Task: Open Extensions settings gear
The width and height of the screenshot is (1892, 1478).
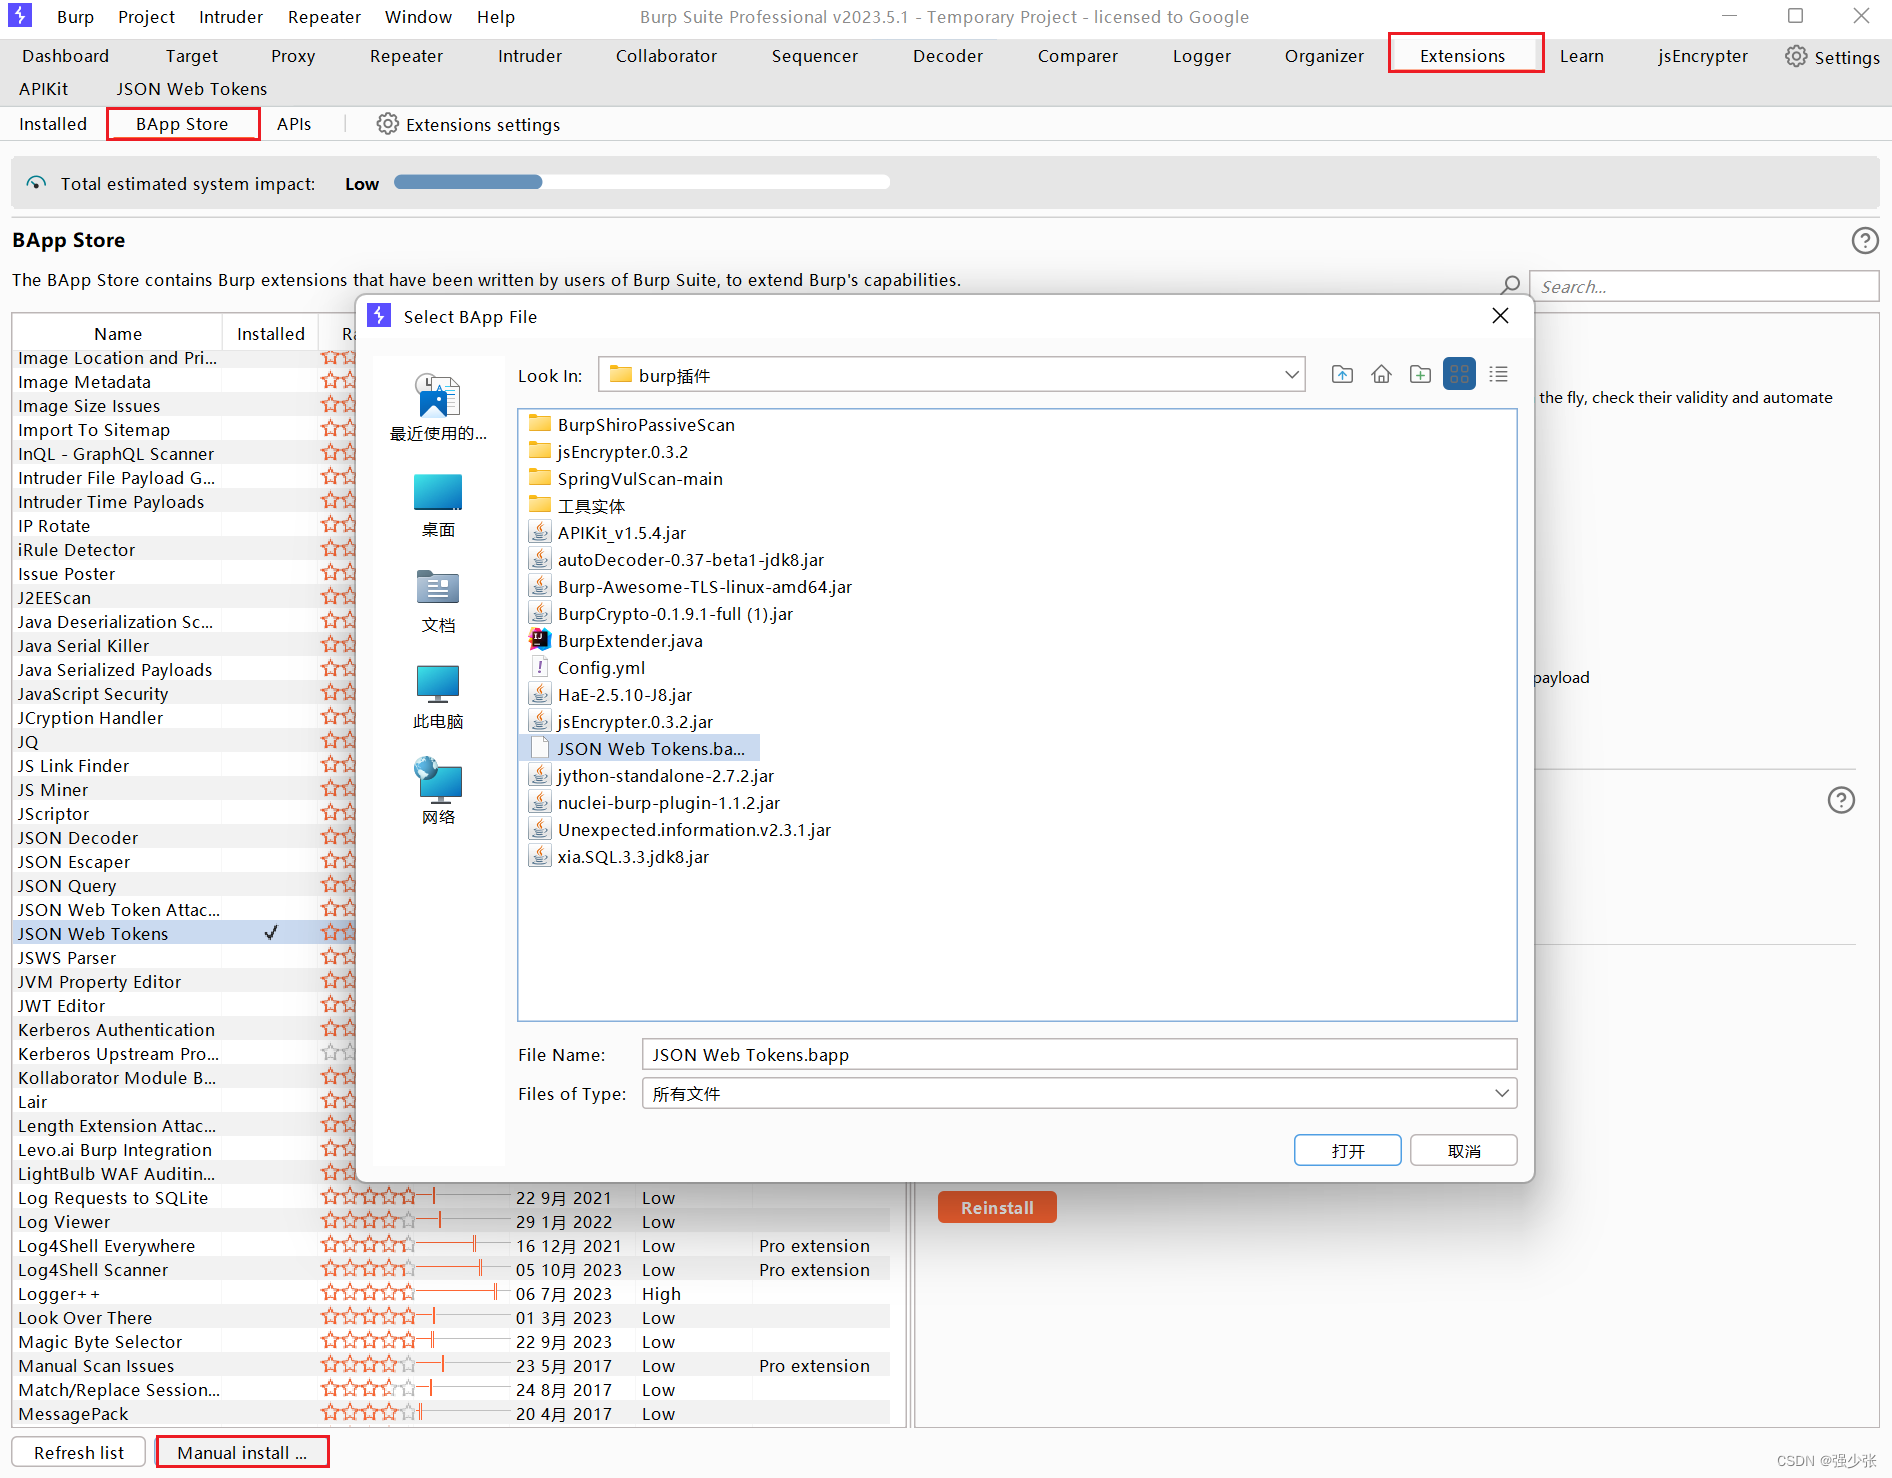Action: 387,124
